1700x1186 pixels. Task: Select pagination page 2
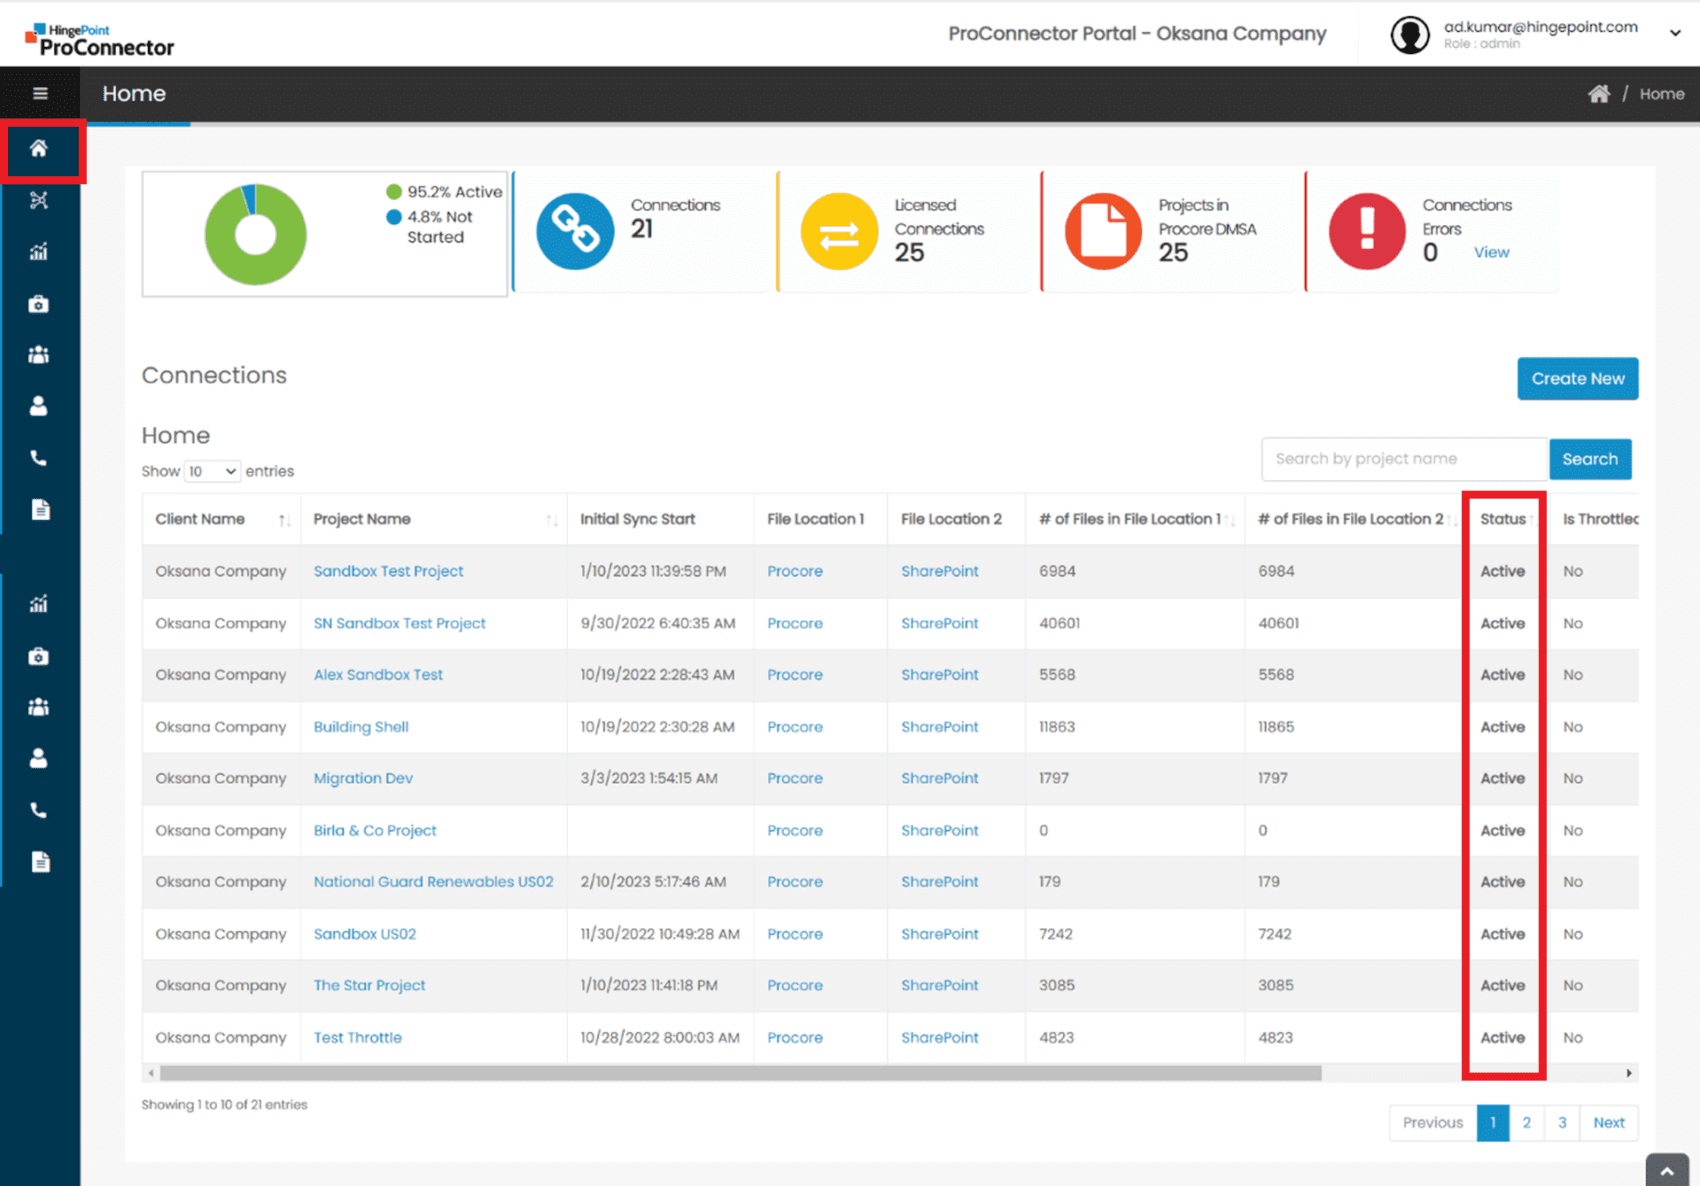pyautogui.click(x=1526, y=1122)
